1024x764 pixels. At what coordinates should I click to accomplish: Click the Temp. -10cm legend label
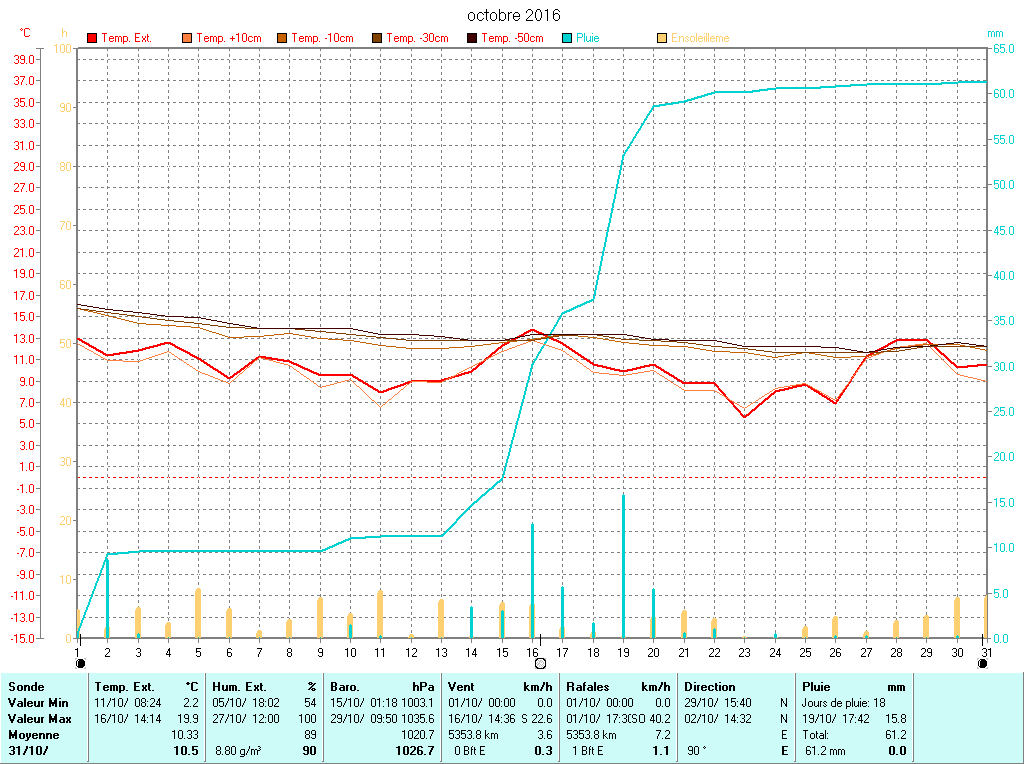(322, 38)
